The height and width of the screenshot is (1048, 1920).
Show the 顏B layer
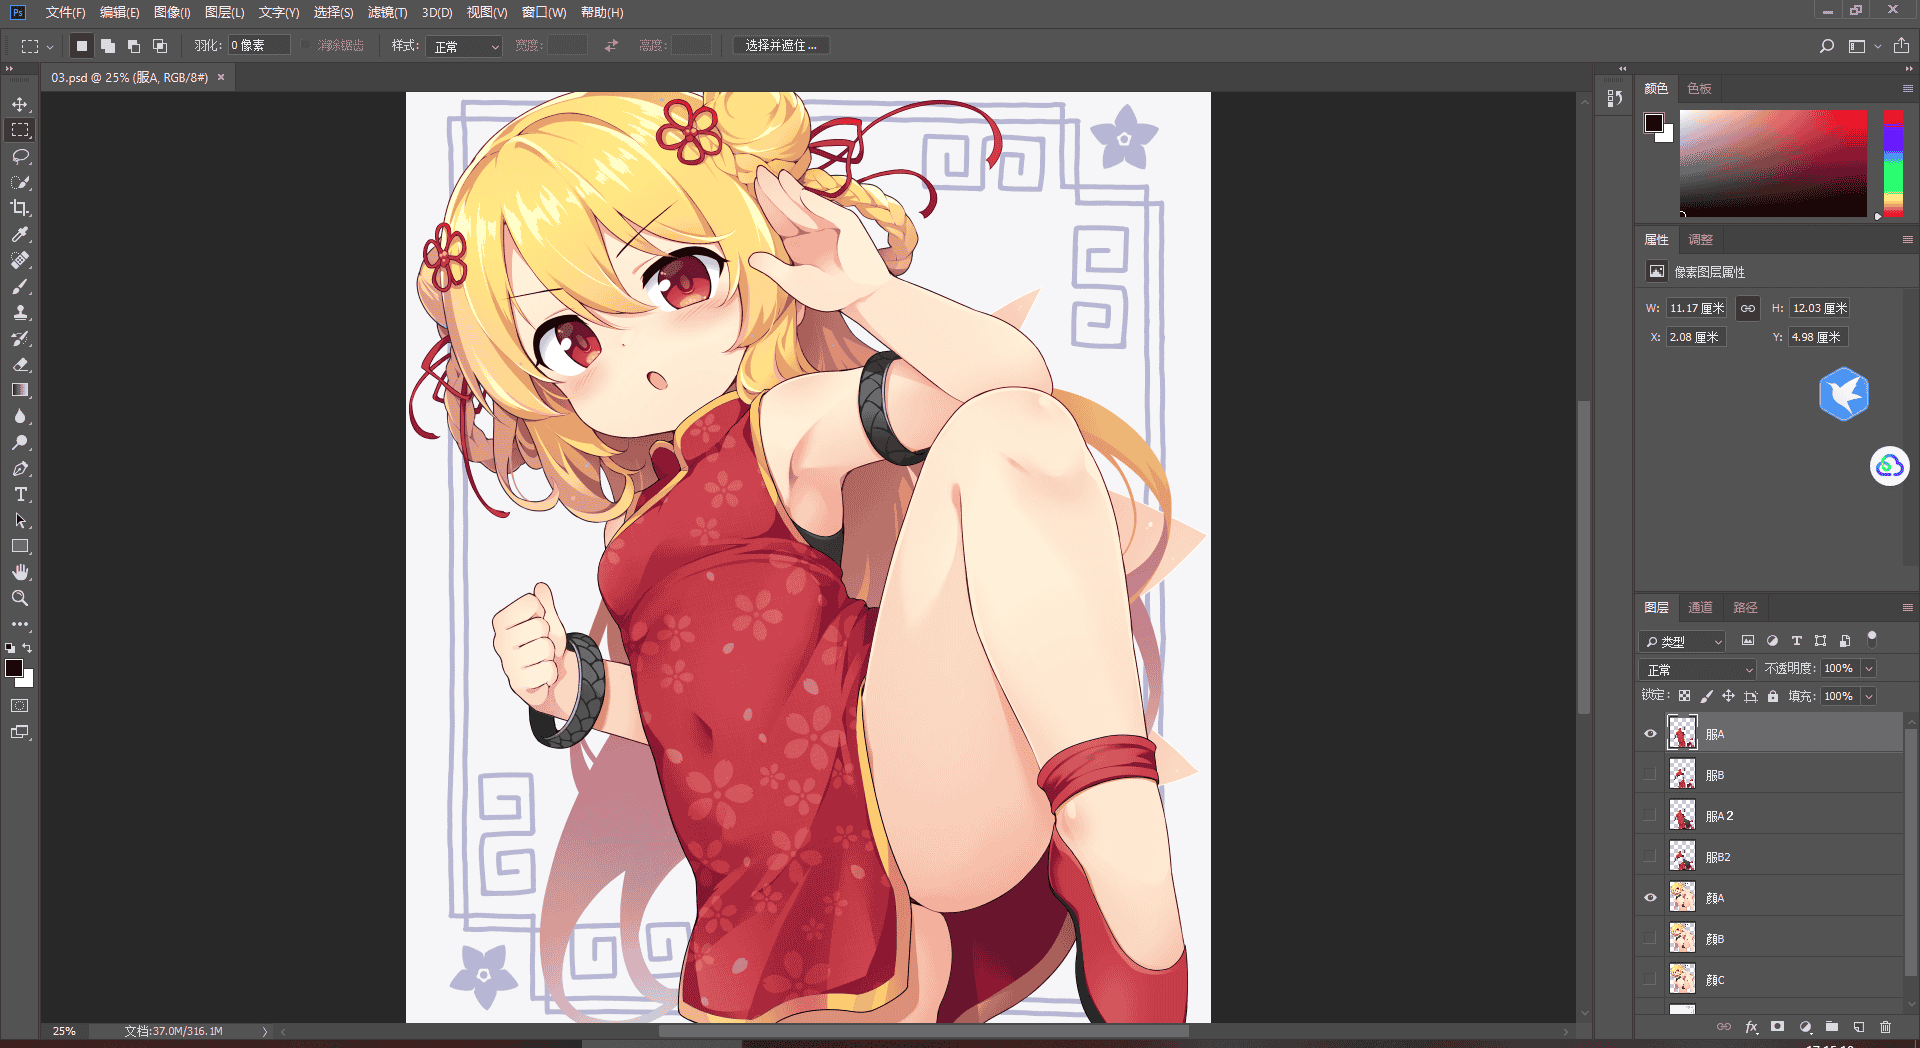coord(1650,939)
